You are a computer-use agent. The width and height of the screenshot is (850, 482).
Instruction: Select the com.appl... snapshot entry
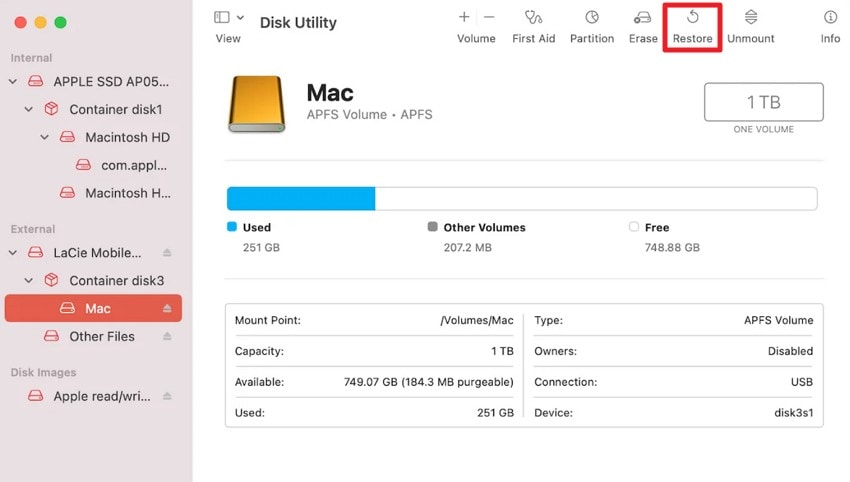[134, 165]
